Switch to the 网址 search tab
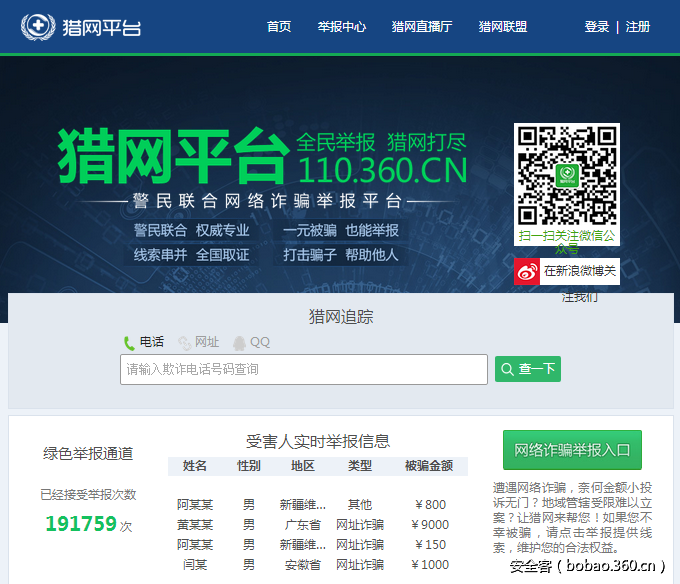680x584 pixels. pyautogui.click(x=207, y=342)
